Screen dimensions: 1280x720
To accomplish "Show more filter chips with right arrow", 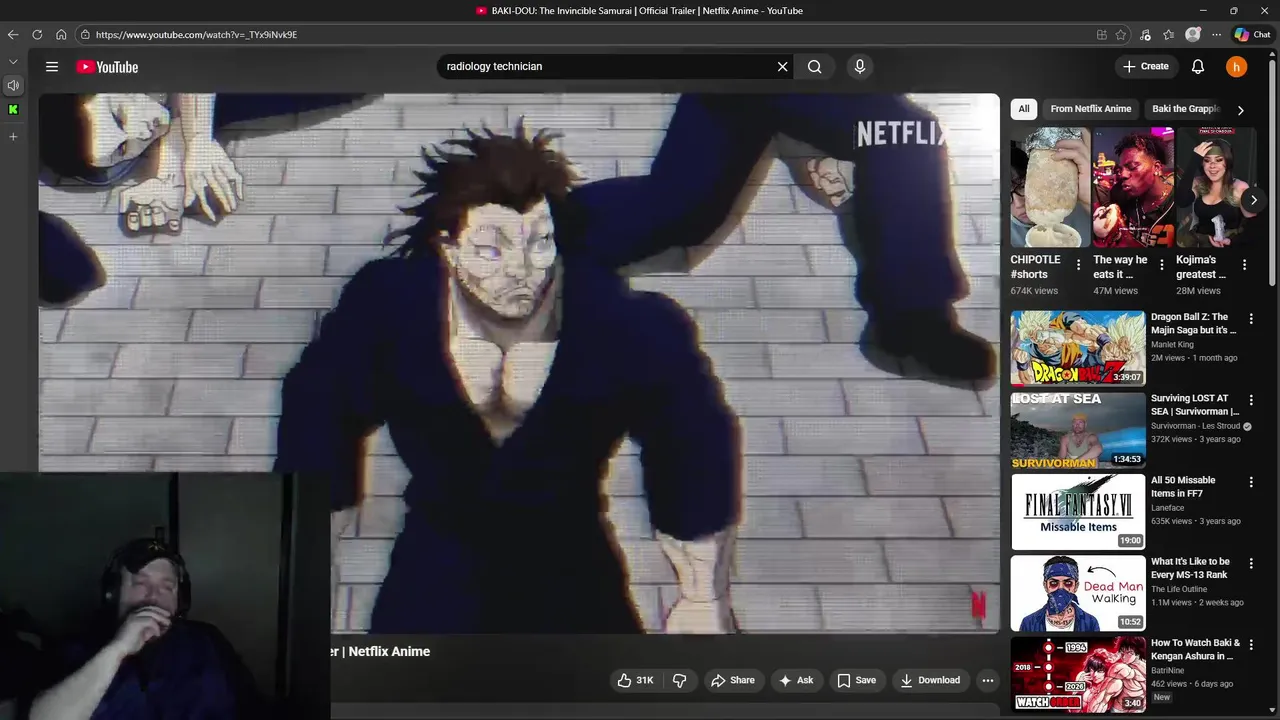I will tap(1240, 110).
